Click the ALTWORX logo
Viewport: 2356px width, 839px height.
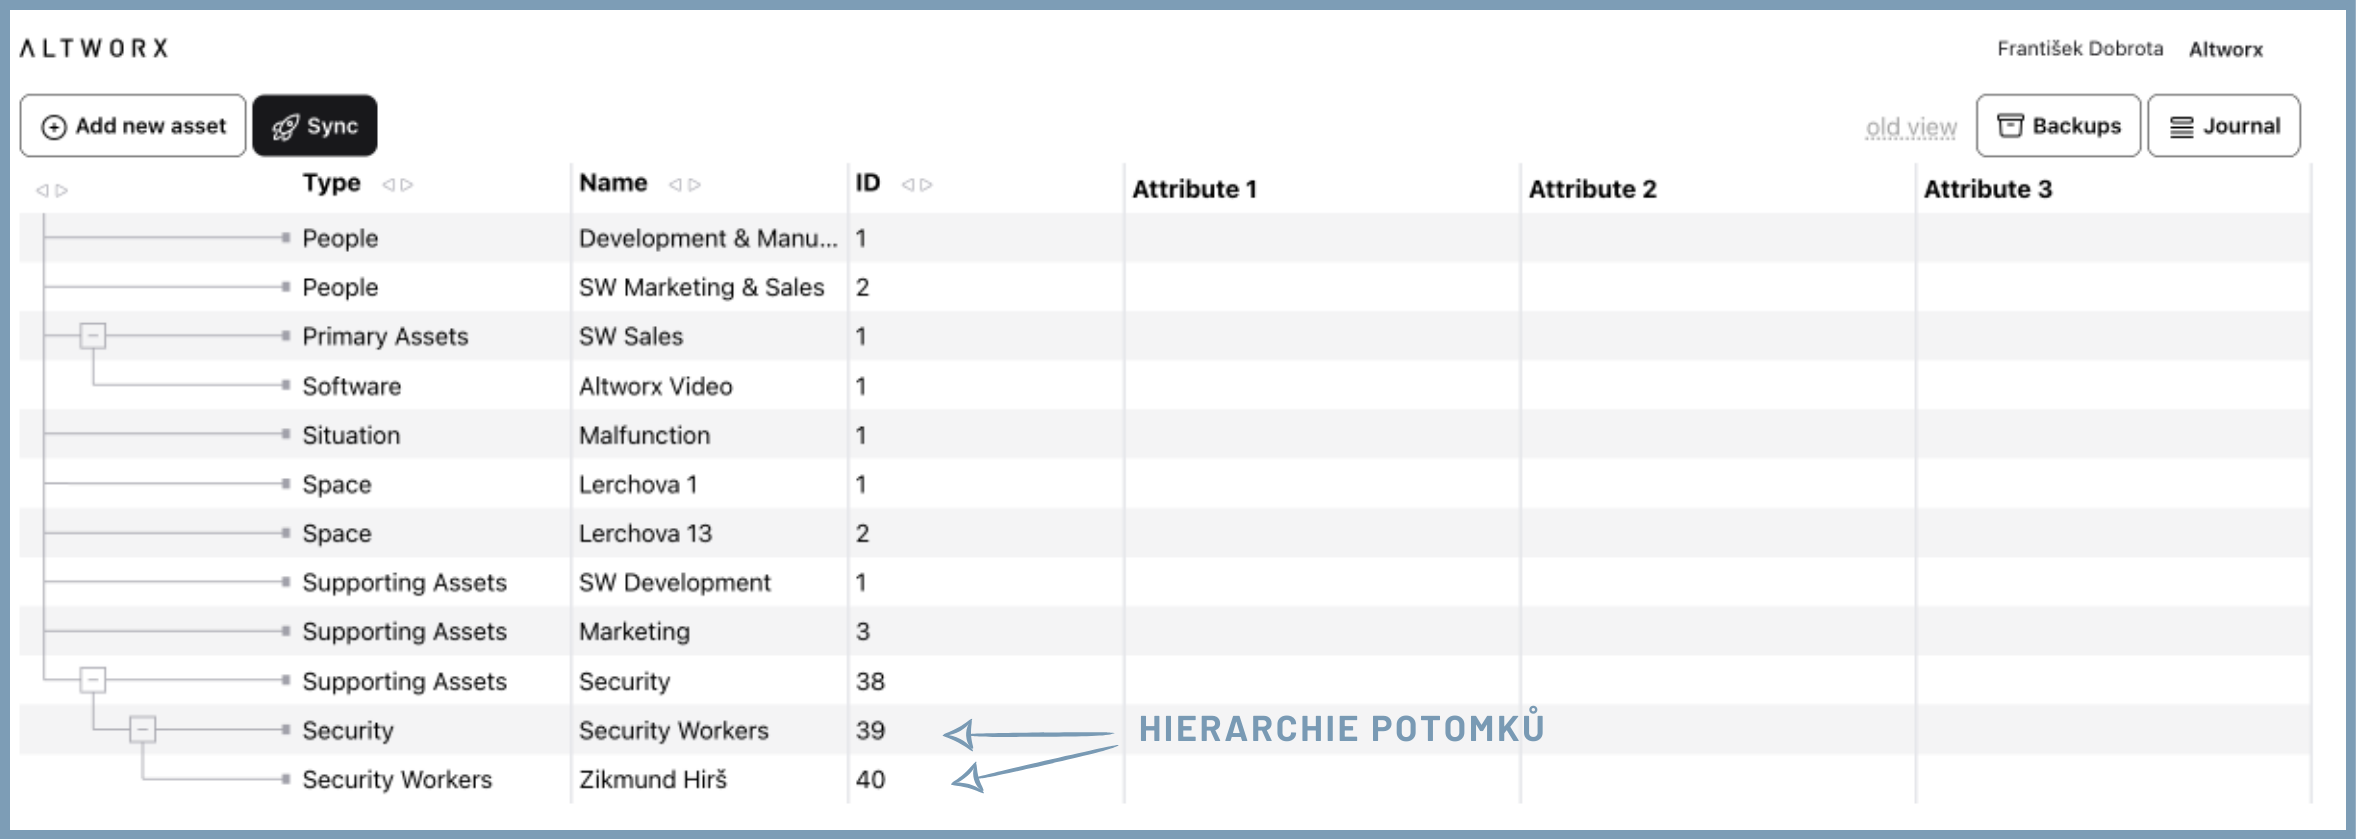[x=94, y=48]
